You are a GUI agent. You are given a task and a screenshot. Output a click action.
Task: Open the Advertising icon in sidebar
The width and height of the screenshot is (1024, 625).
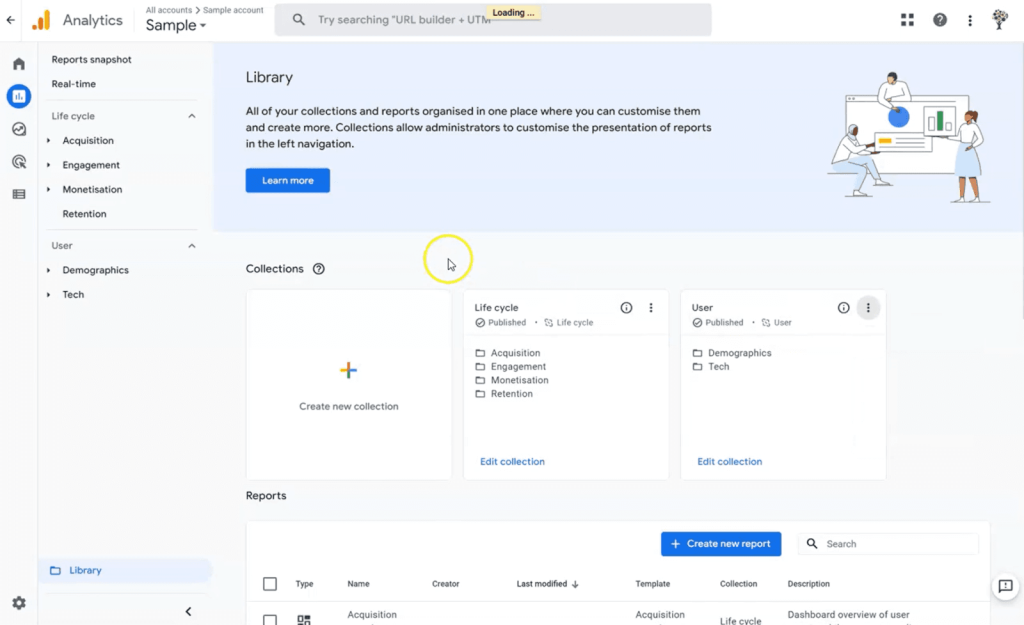(x=19, y=162)
